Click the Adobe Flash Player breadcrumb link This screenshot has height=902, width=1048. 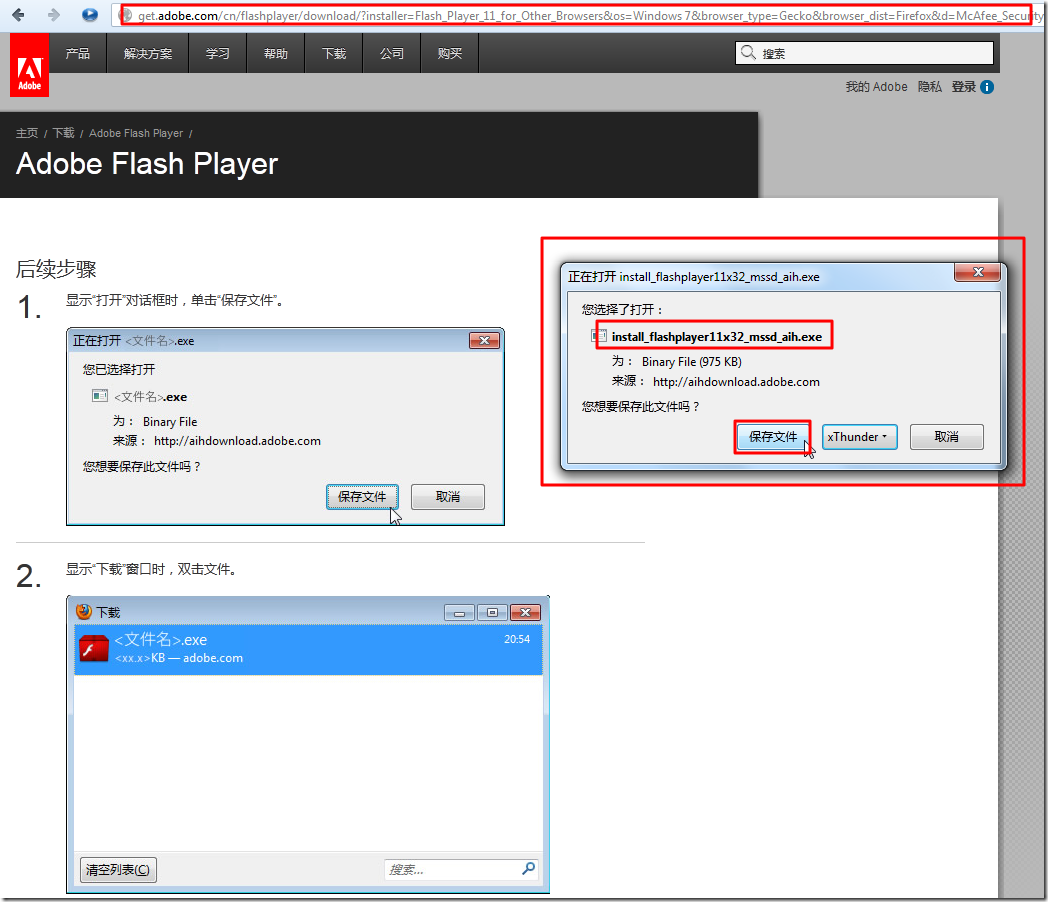tap(136, 133)
